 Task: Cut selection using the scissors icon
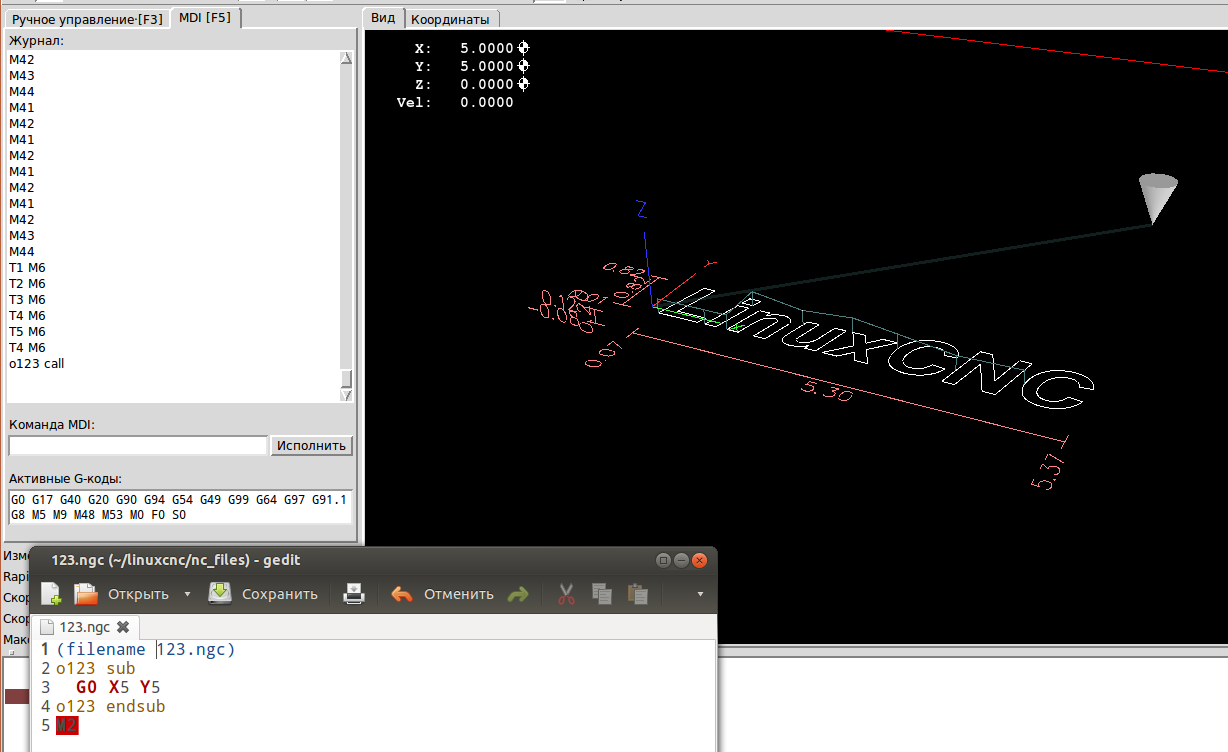(566, 594)
